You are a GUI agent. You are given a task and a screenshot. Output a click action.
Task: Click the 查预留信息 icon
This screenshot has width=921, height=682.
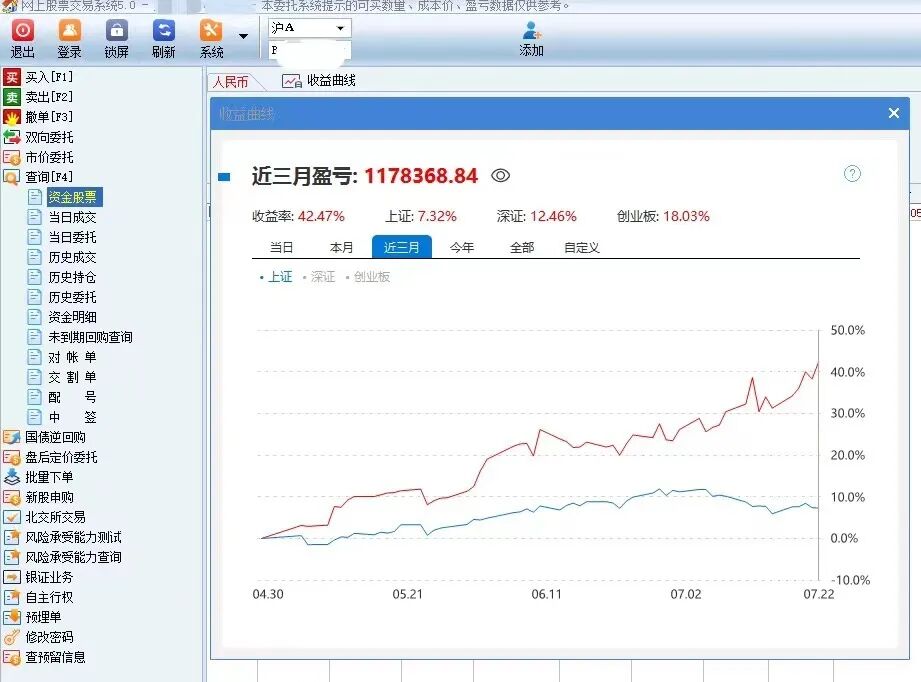(12, 657)
